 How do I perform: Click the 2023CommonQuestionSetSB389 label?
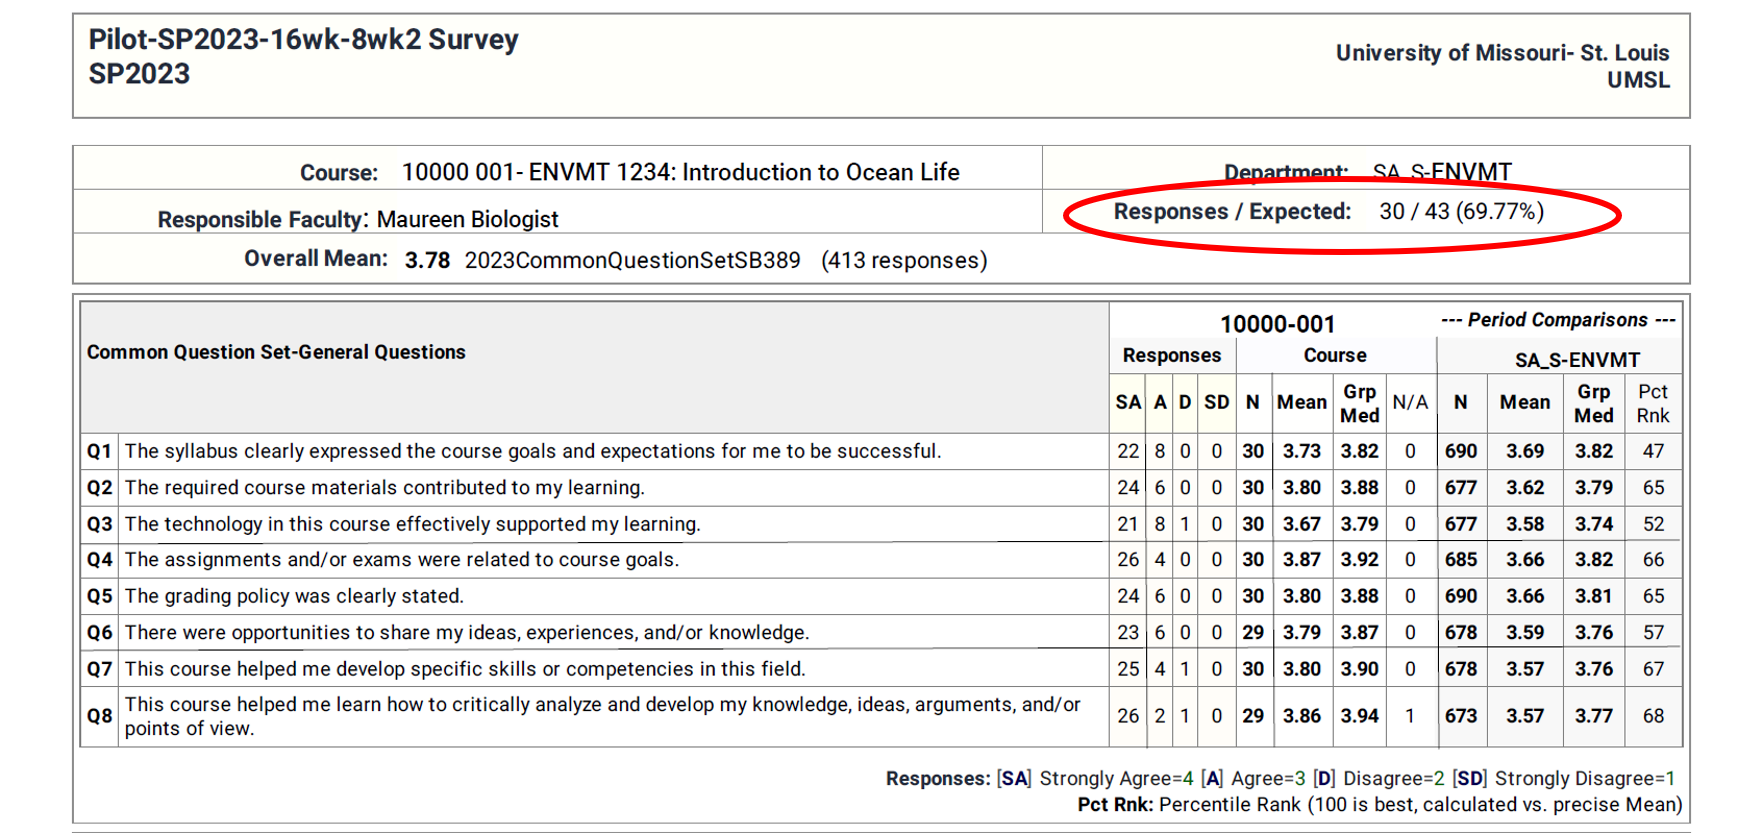pos(632,260)
